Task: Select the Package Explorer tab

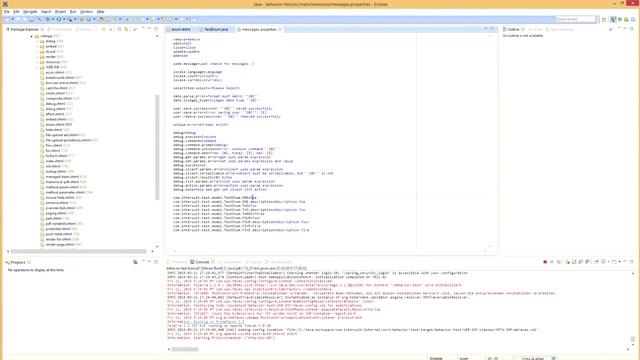Action: point(24,29)
